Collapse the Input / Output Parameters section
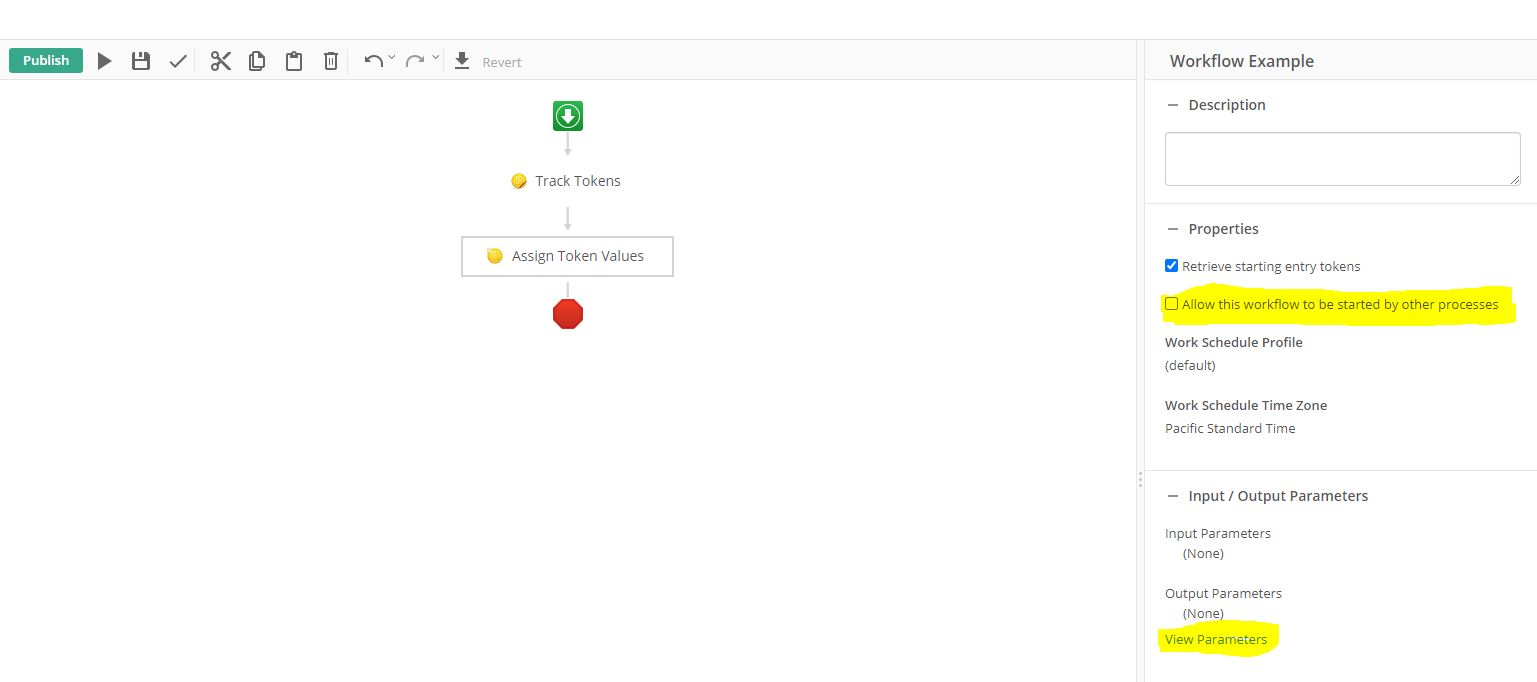The image size is (1537, 682). [x=1173, y=496]
